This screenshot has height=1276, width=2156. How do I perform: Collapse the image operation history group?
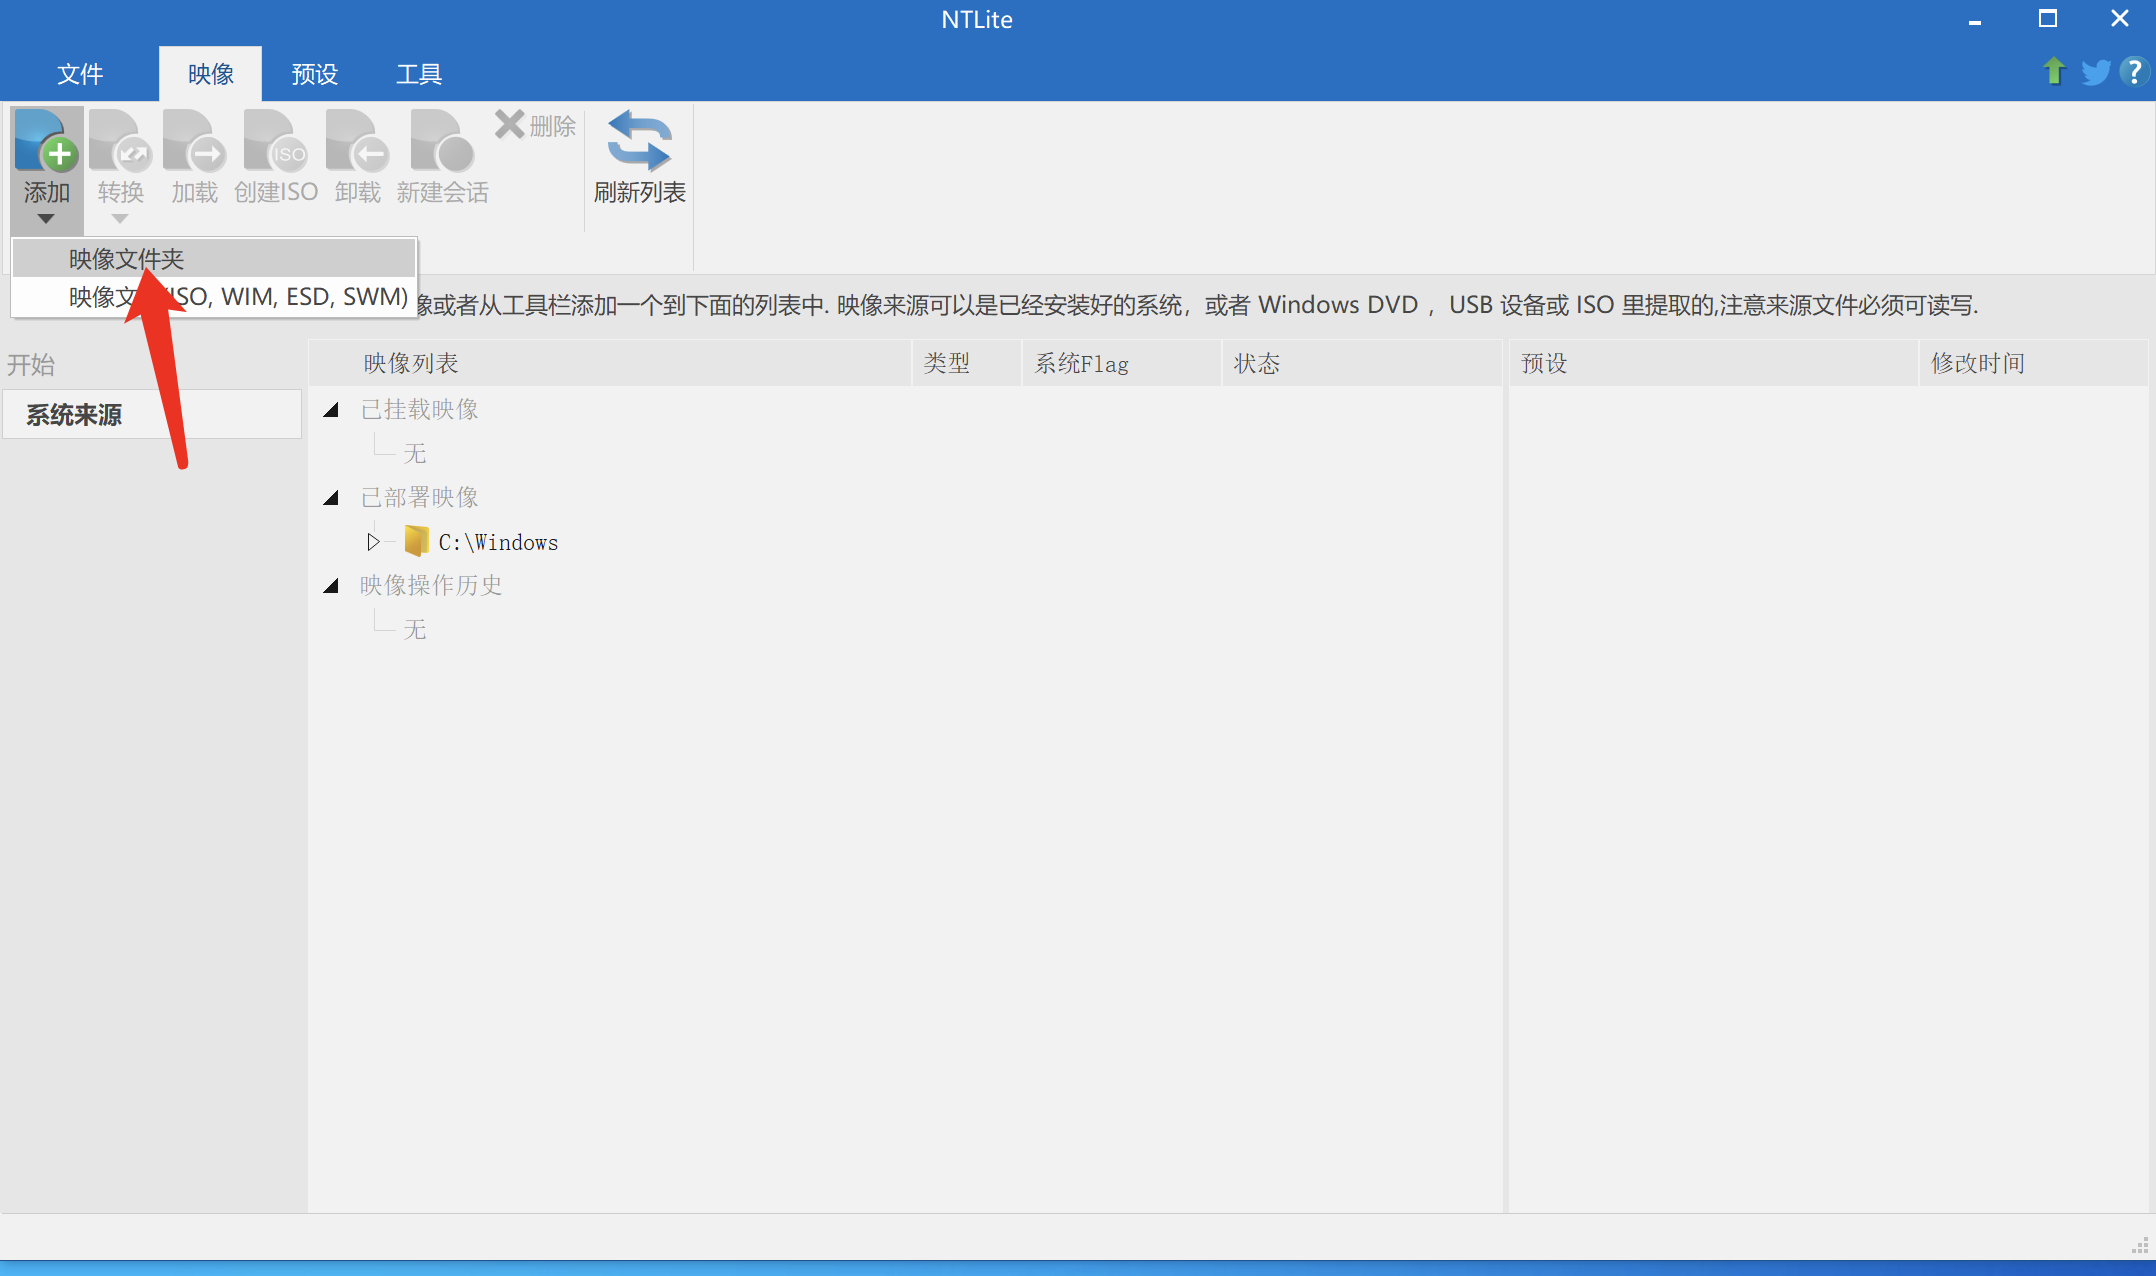point(332,586)
